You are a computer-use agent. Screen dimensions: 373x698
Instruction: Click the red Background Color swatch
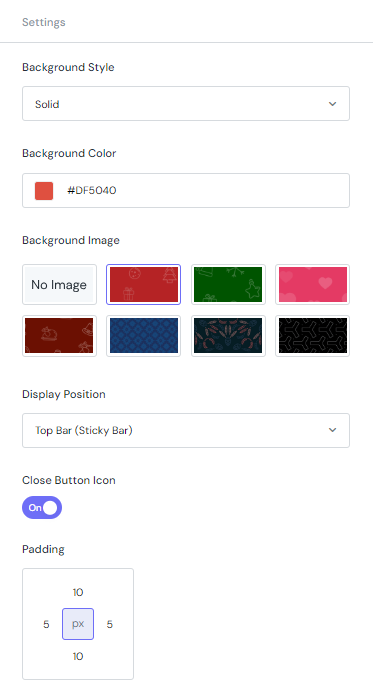pyautogui.click(x=44, y=191)
